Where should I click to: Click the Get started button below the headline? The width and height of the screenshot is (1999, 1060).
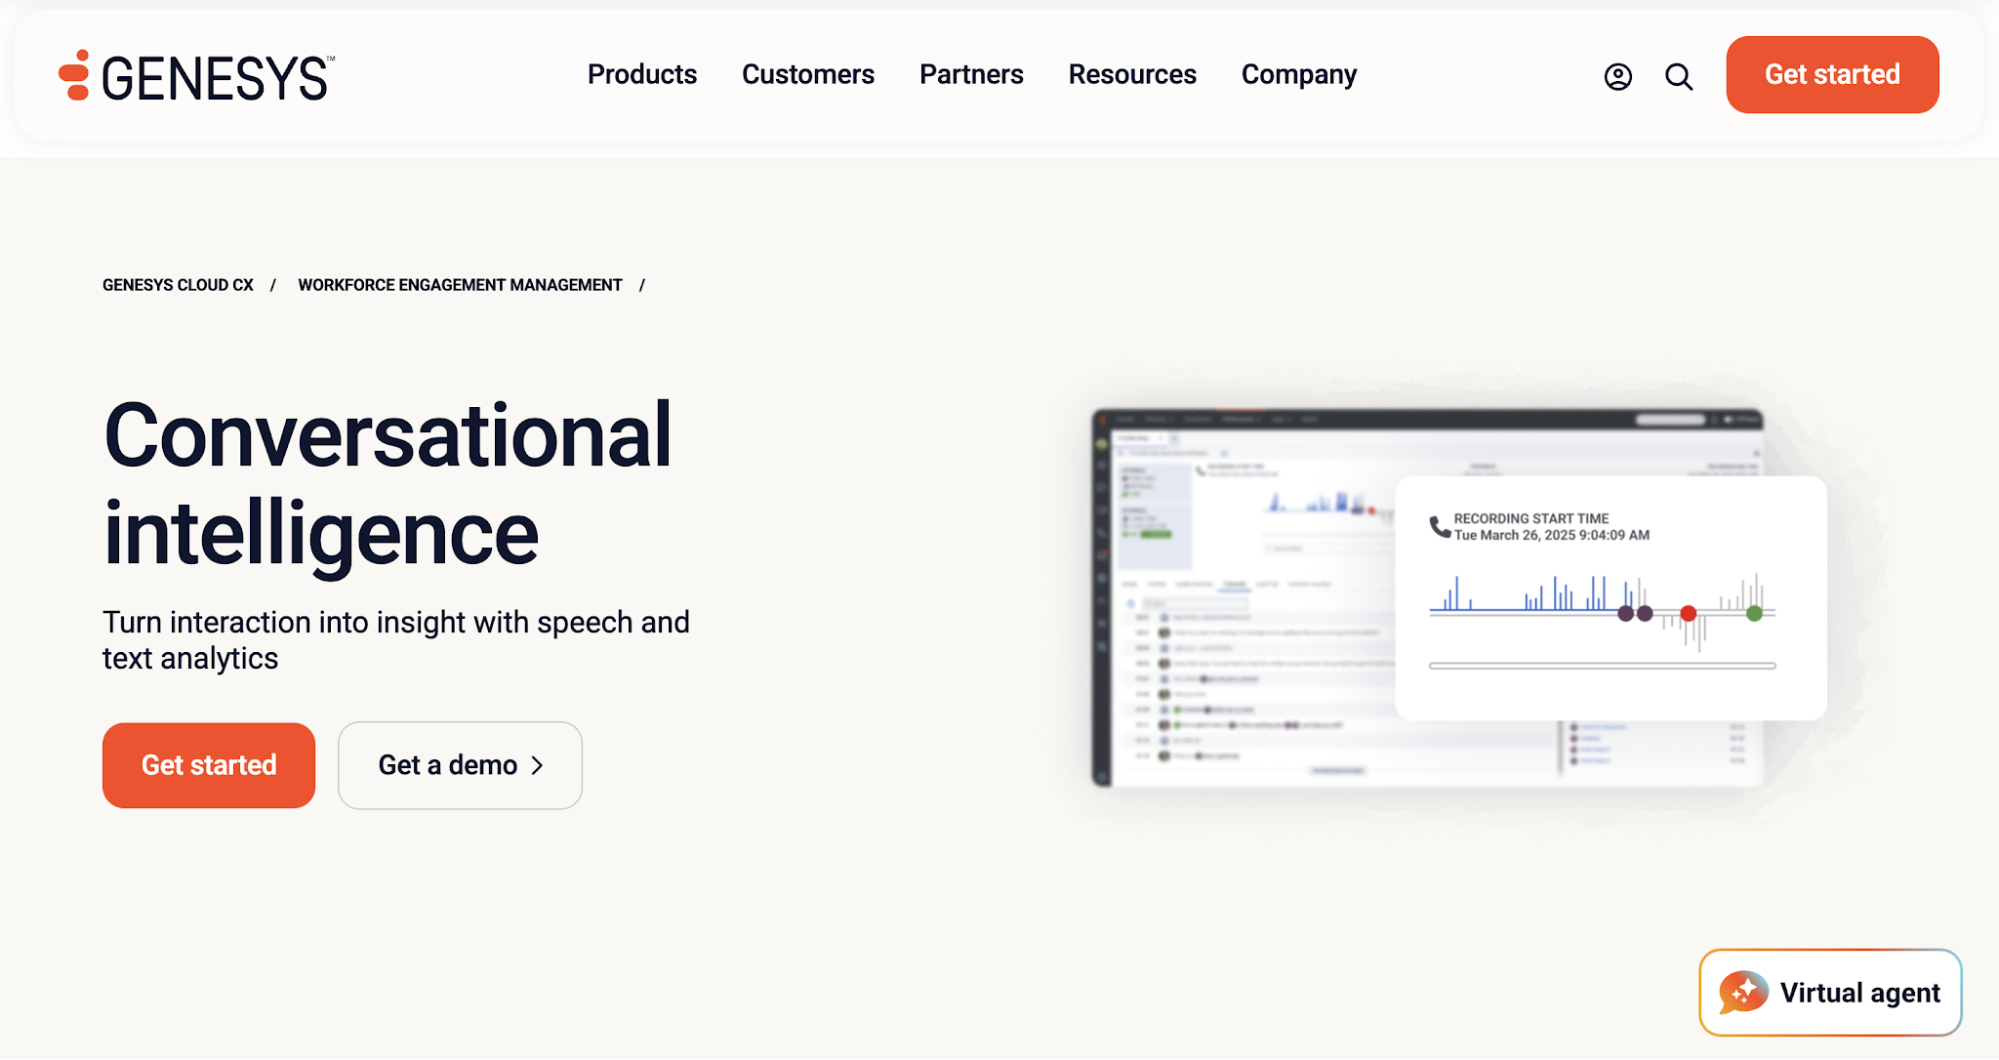coord(209,765)
